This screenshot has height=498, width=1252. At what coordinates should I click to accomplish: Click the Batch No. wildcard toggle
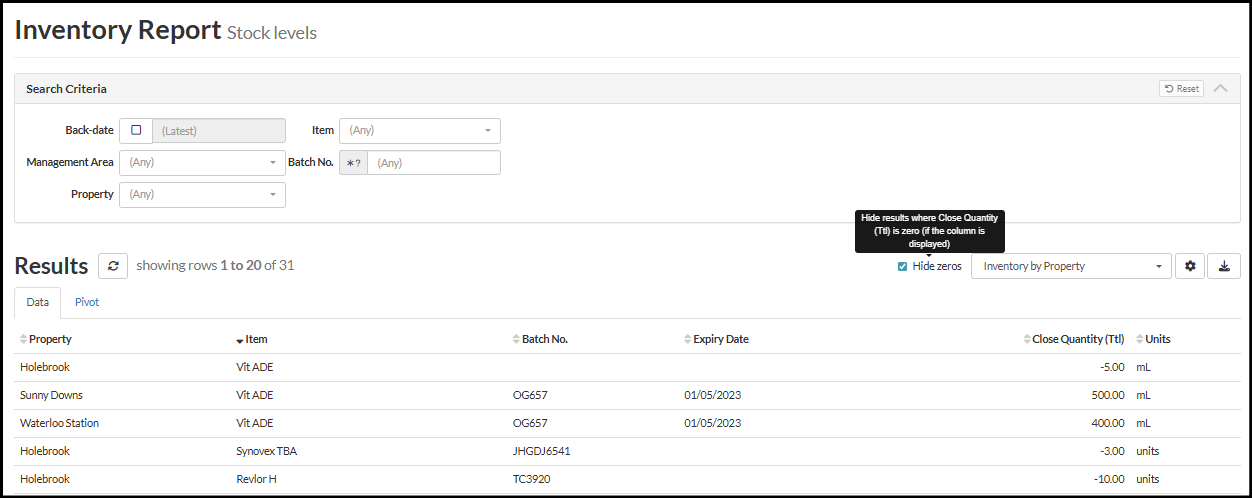pos(354,162)
